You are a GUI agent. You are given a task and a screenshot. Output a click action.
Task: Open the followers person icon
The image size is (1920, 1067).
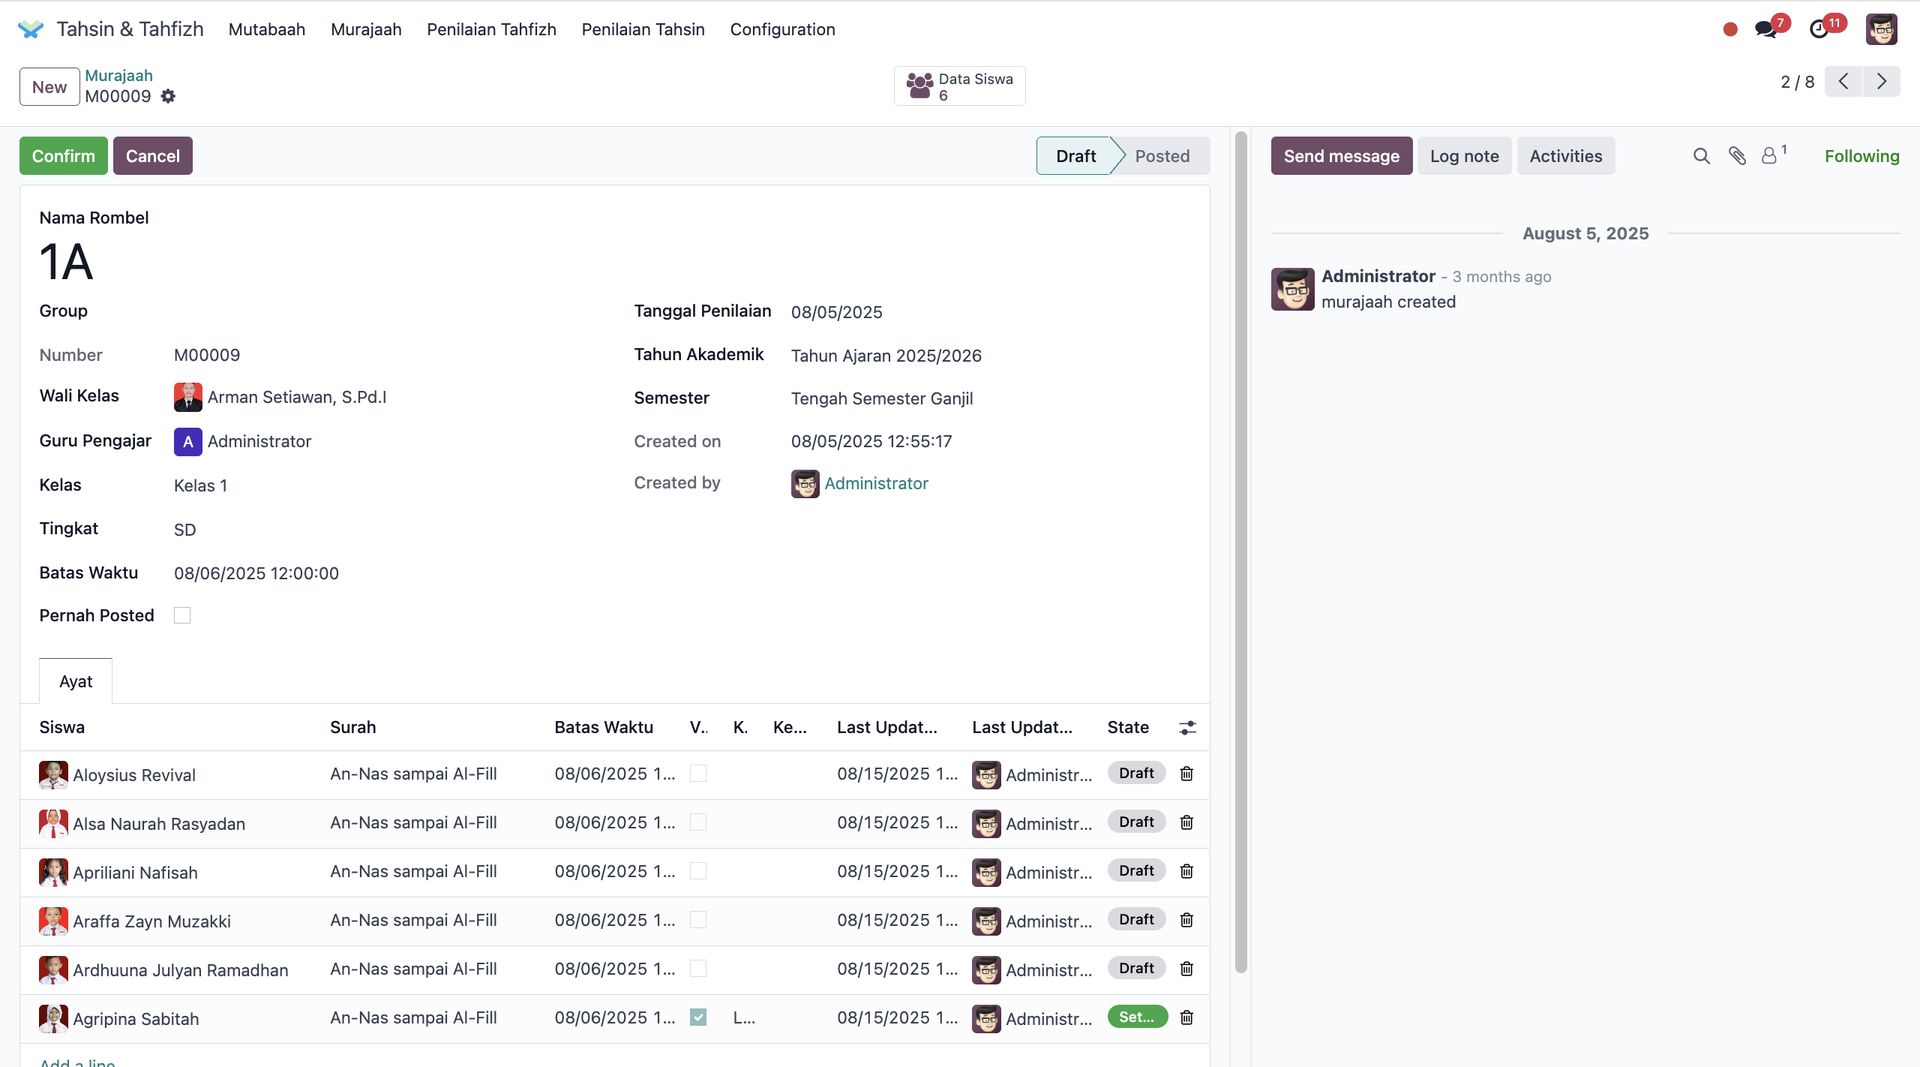pyautogui.click(x=1770, y=156)
